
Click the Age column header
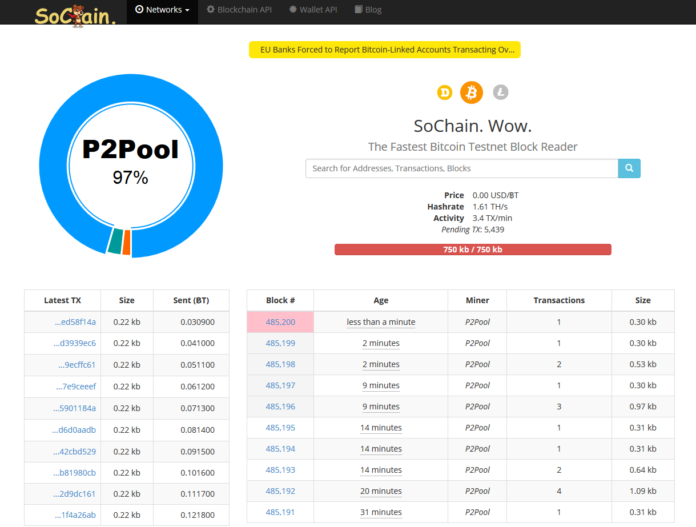tap(381, 301)
